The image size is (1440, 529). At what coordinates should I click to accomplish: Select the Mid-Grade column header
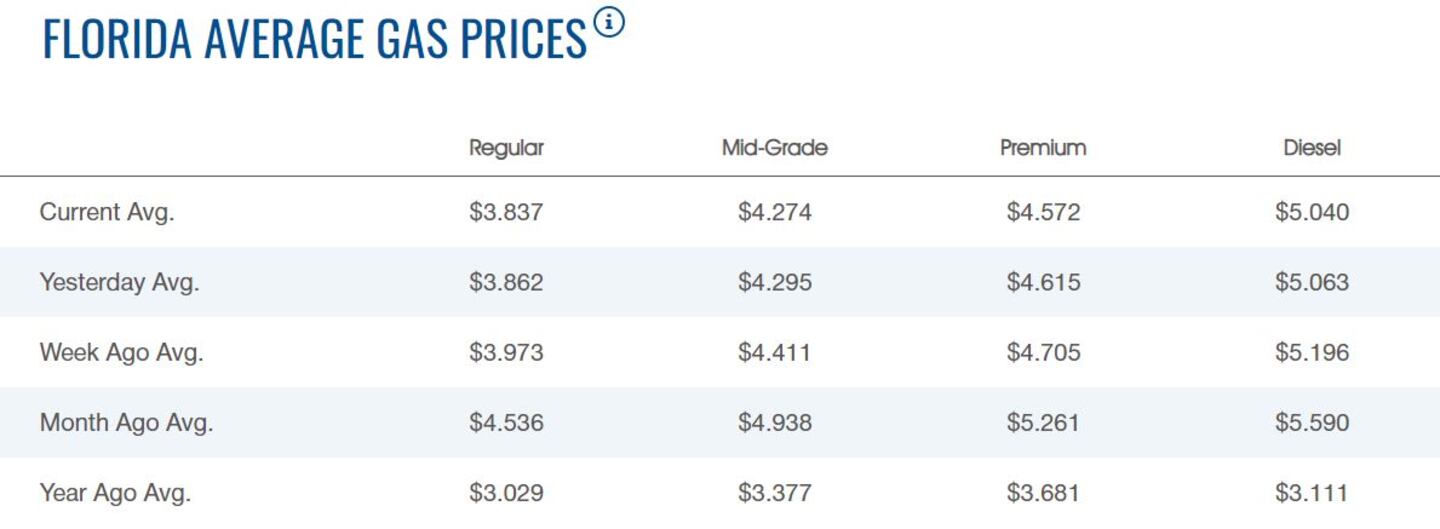pos(775,148)
